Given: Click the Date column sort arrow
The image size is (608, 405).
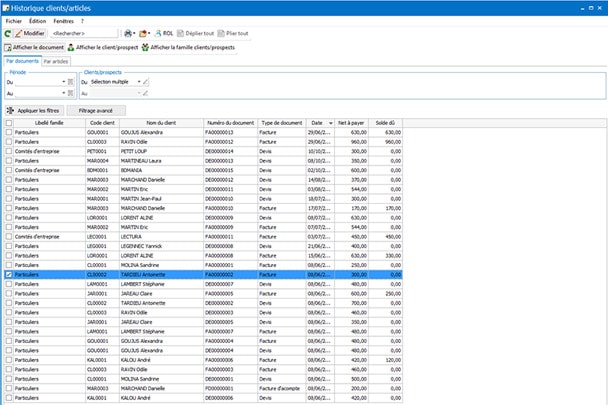Looking at the screenshot, I should click(331, 123).
